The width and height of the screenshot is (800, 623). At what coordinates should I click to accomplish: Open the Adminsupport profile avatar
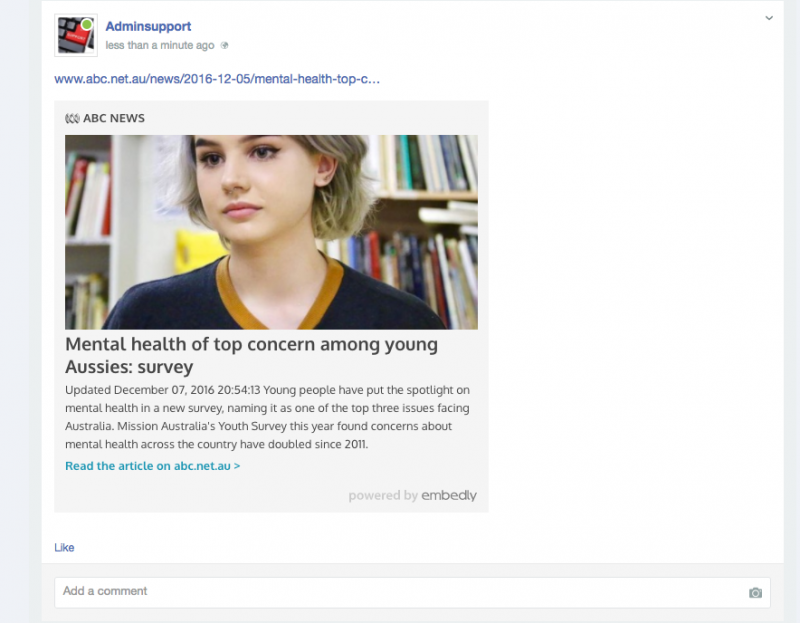(x=76, y=35)
